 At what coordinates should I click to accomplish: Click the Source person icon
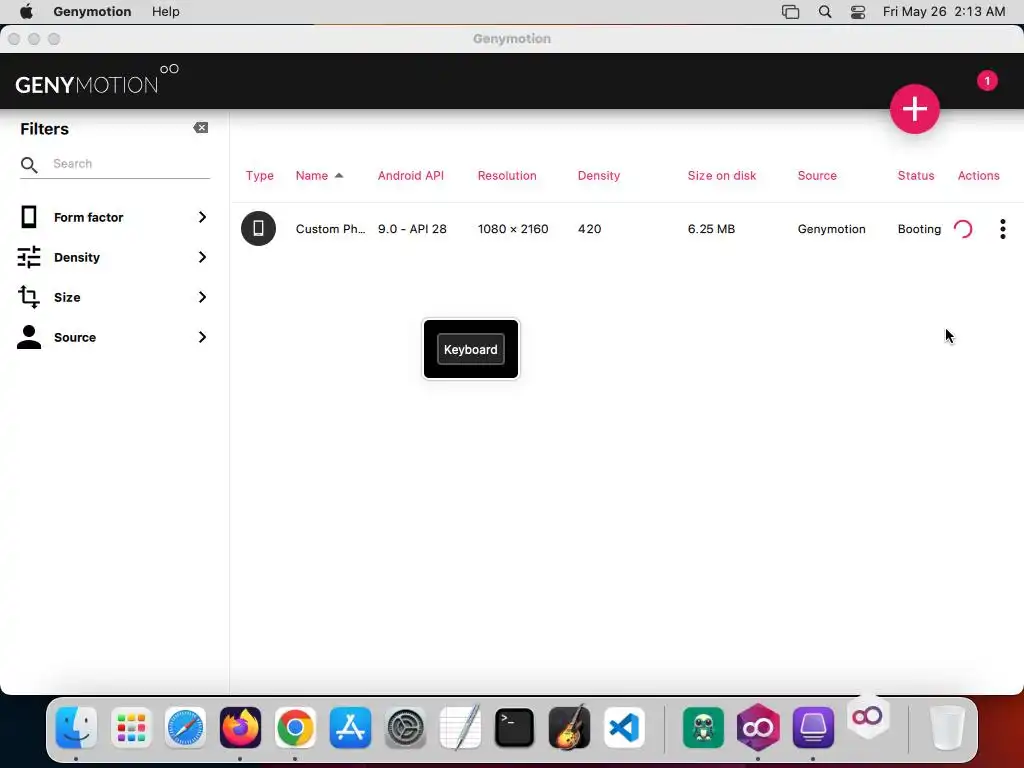[x=29, y=337]
